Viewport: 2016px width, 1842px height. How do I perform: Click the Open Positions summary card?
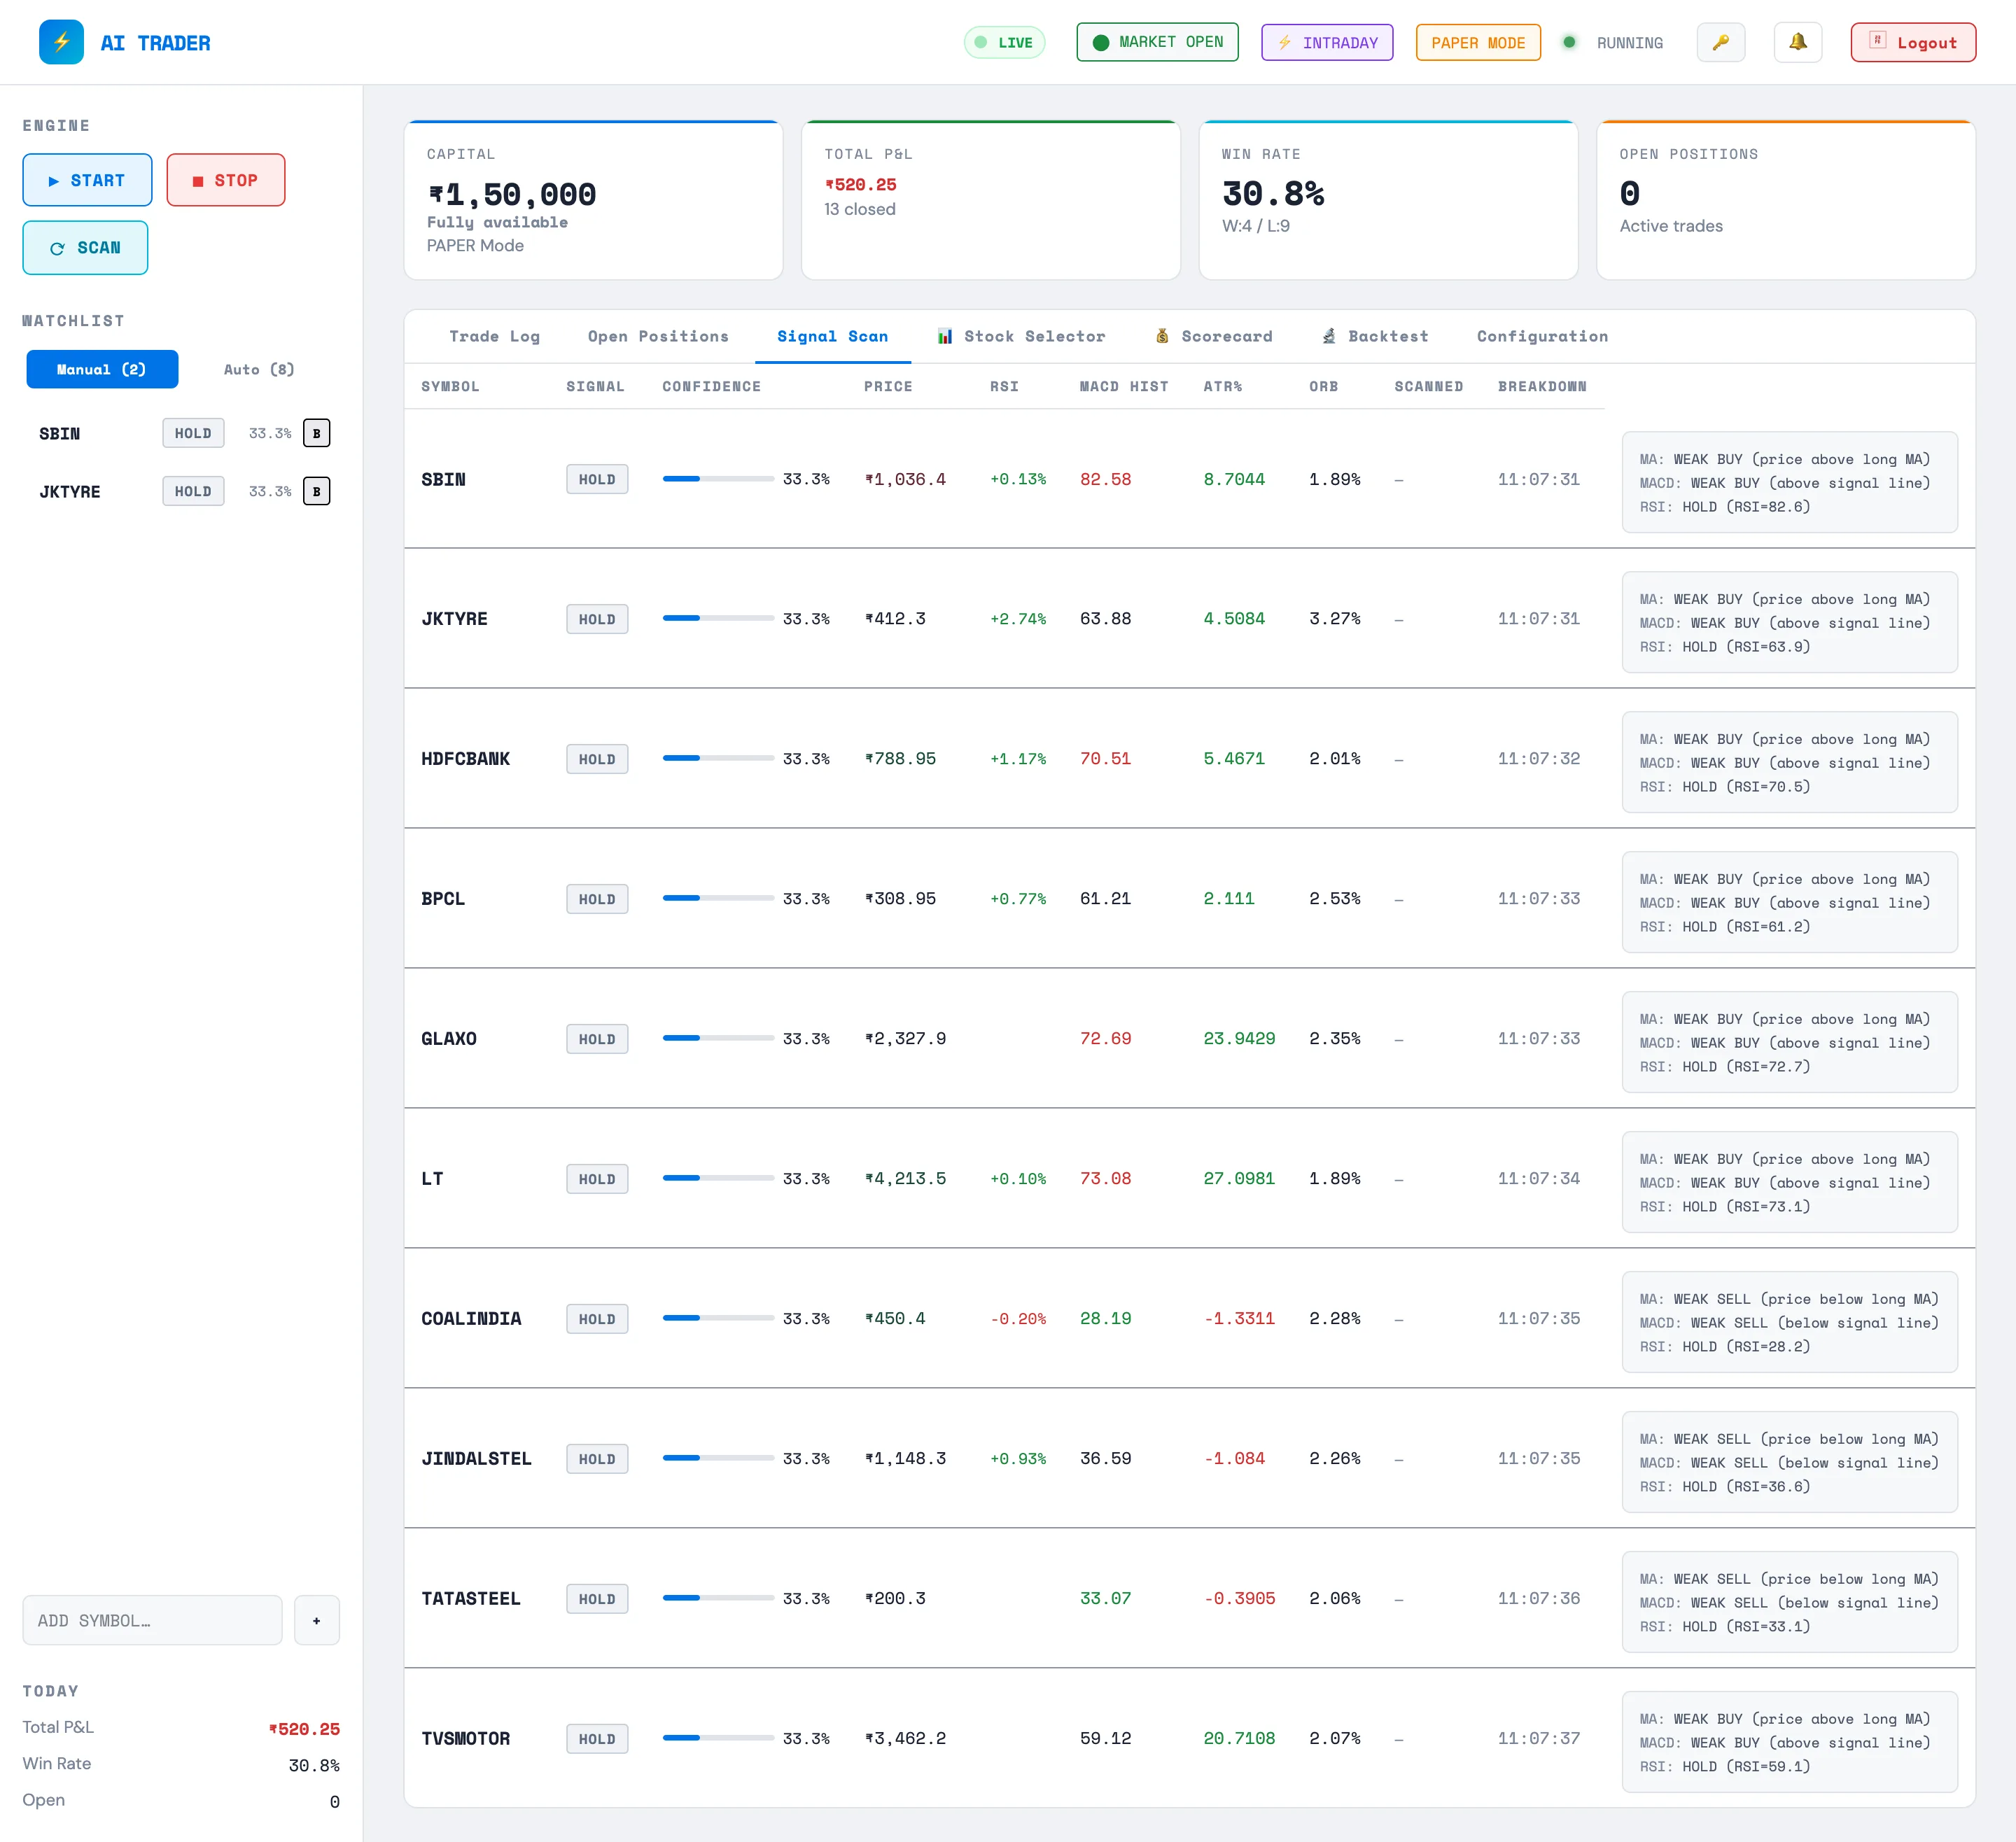(x=1786, y=200)
